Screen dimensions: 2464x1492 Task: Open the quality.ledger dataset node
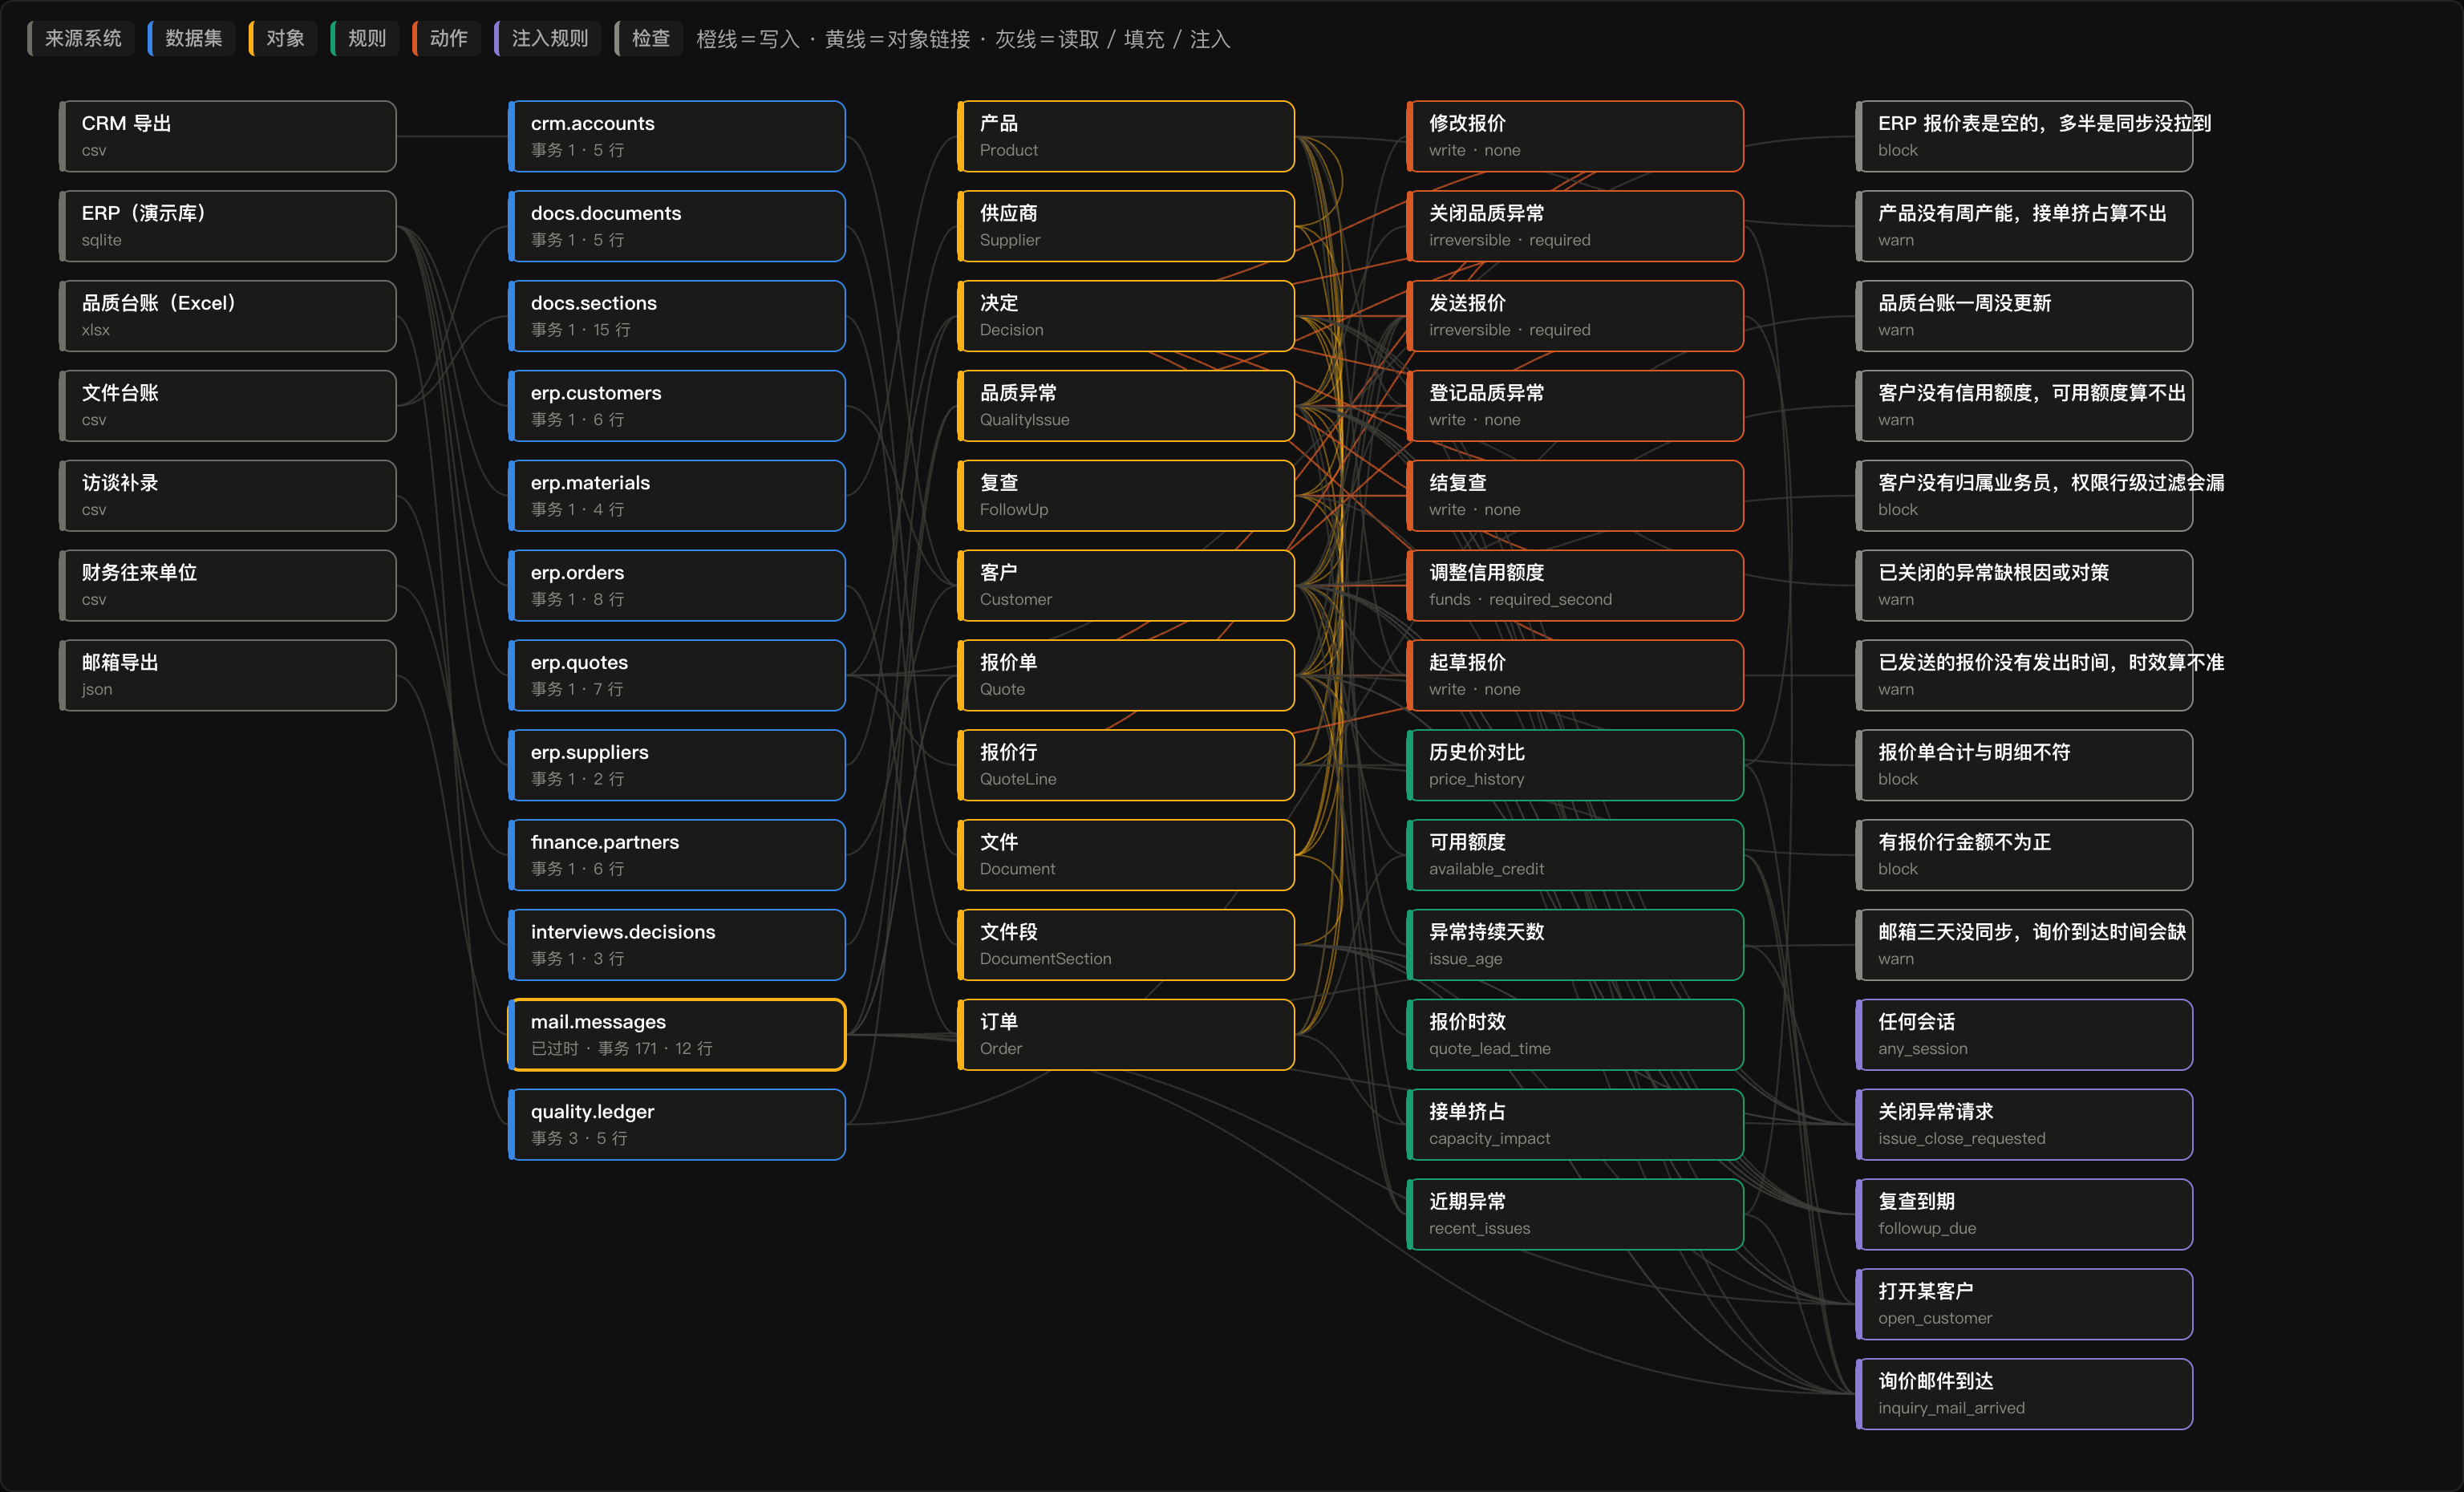point(677,1124)
